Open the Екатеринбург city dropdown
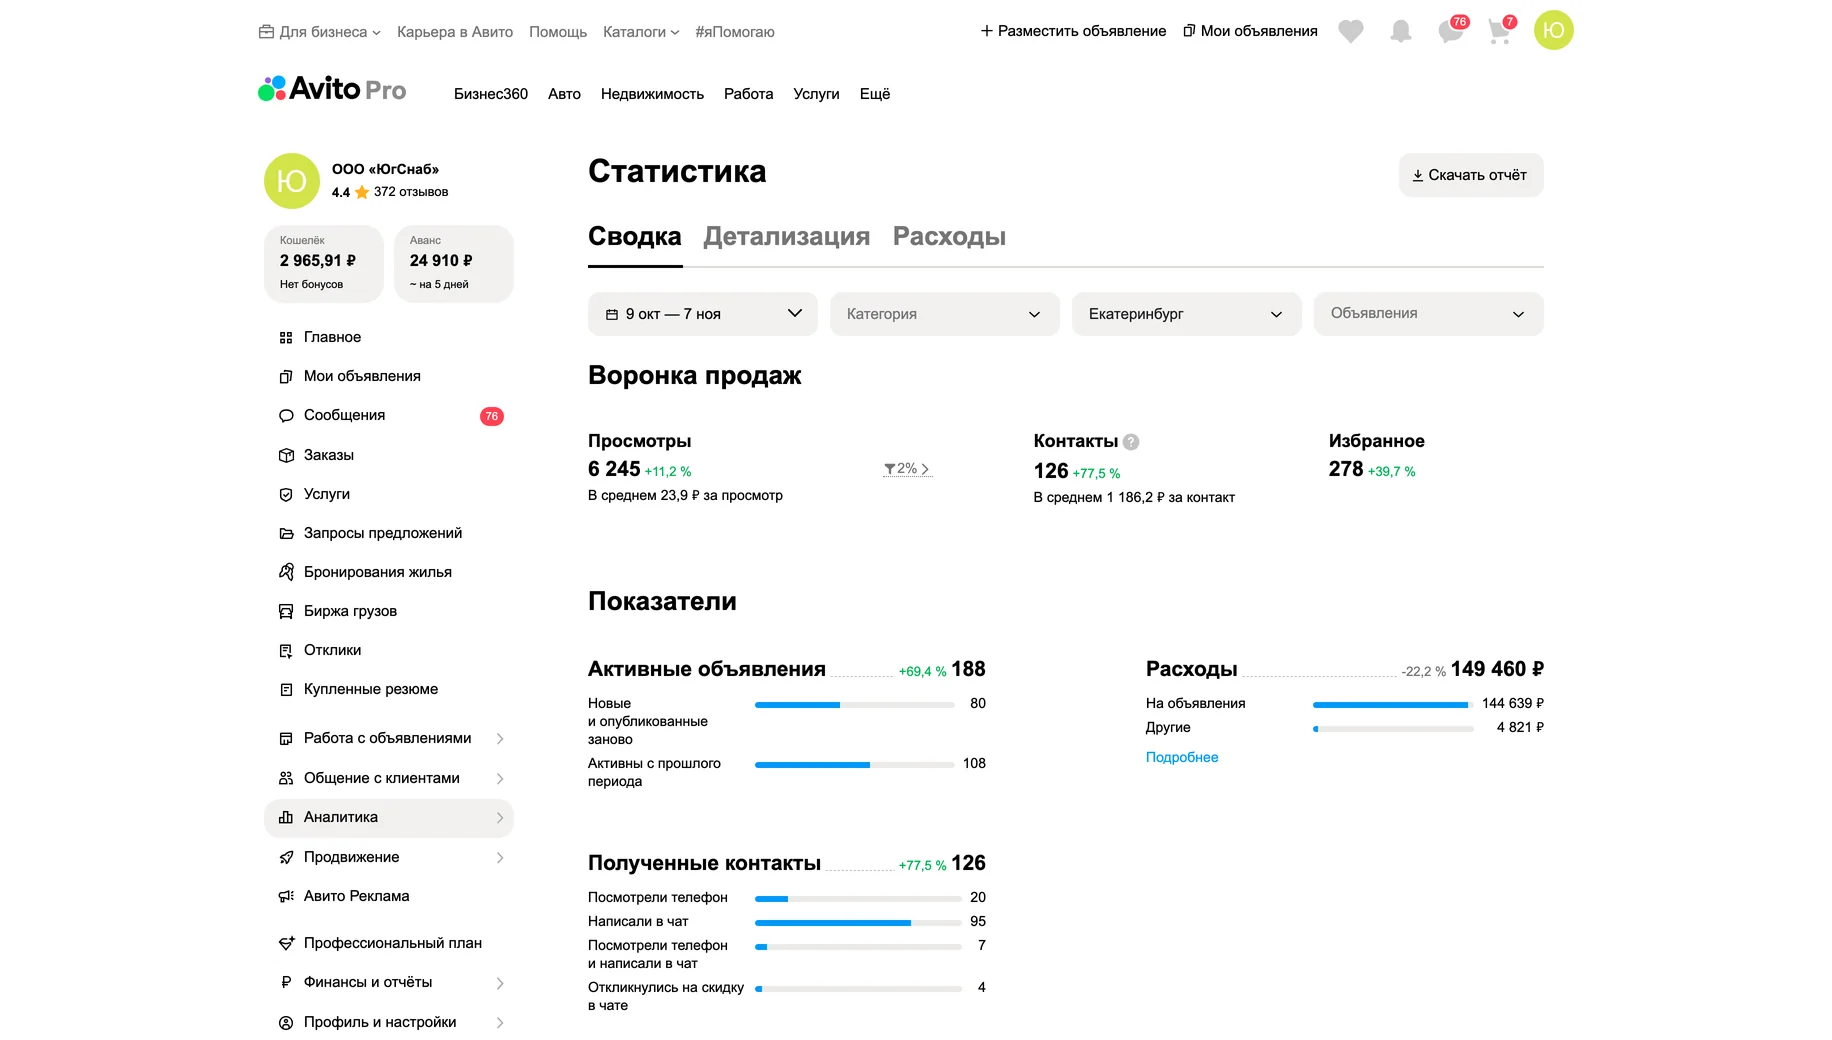Image resolution: width=1832 pixels, height=1040 pixels. 1187,314
